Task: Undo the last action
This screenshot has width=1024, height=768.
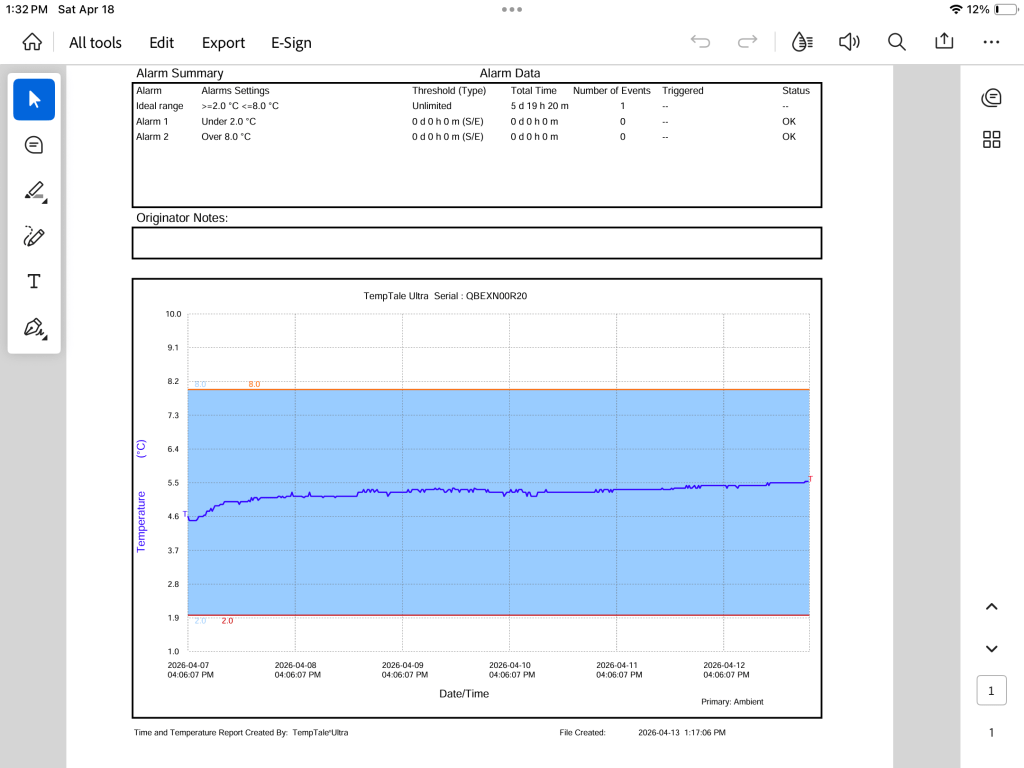Action: 700,42
